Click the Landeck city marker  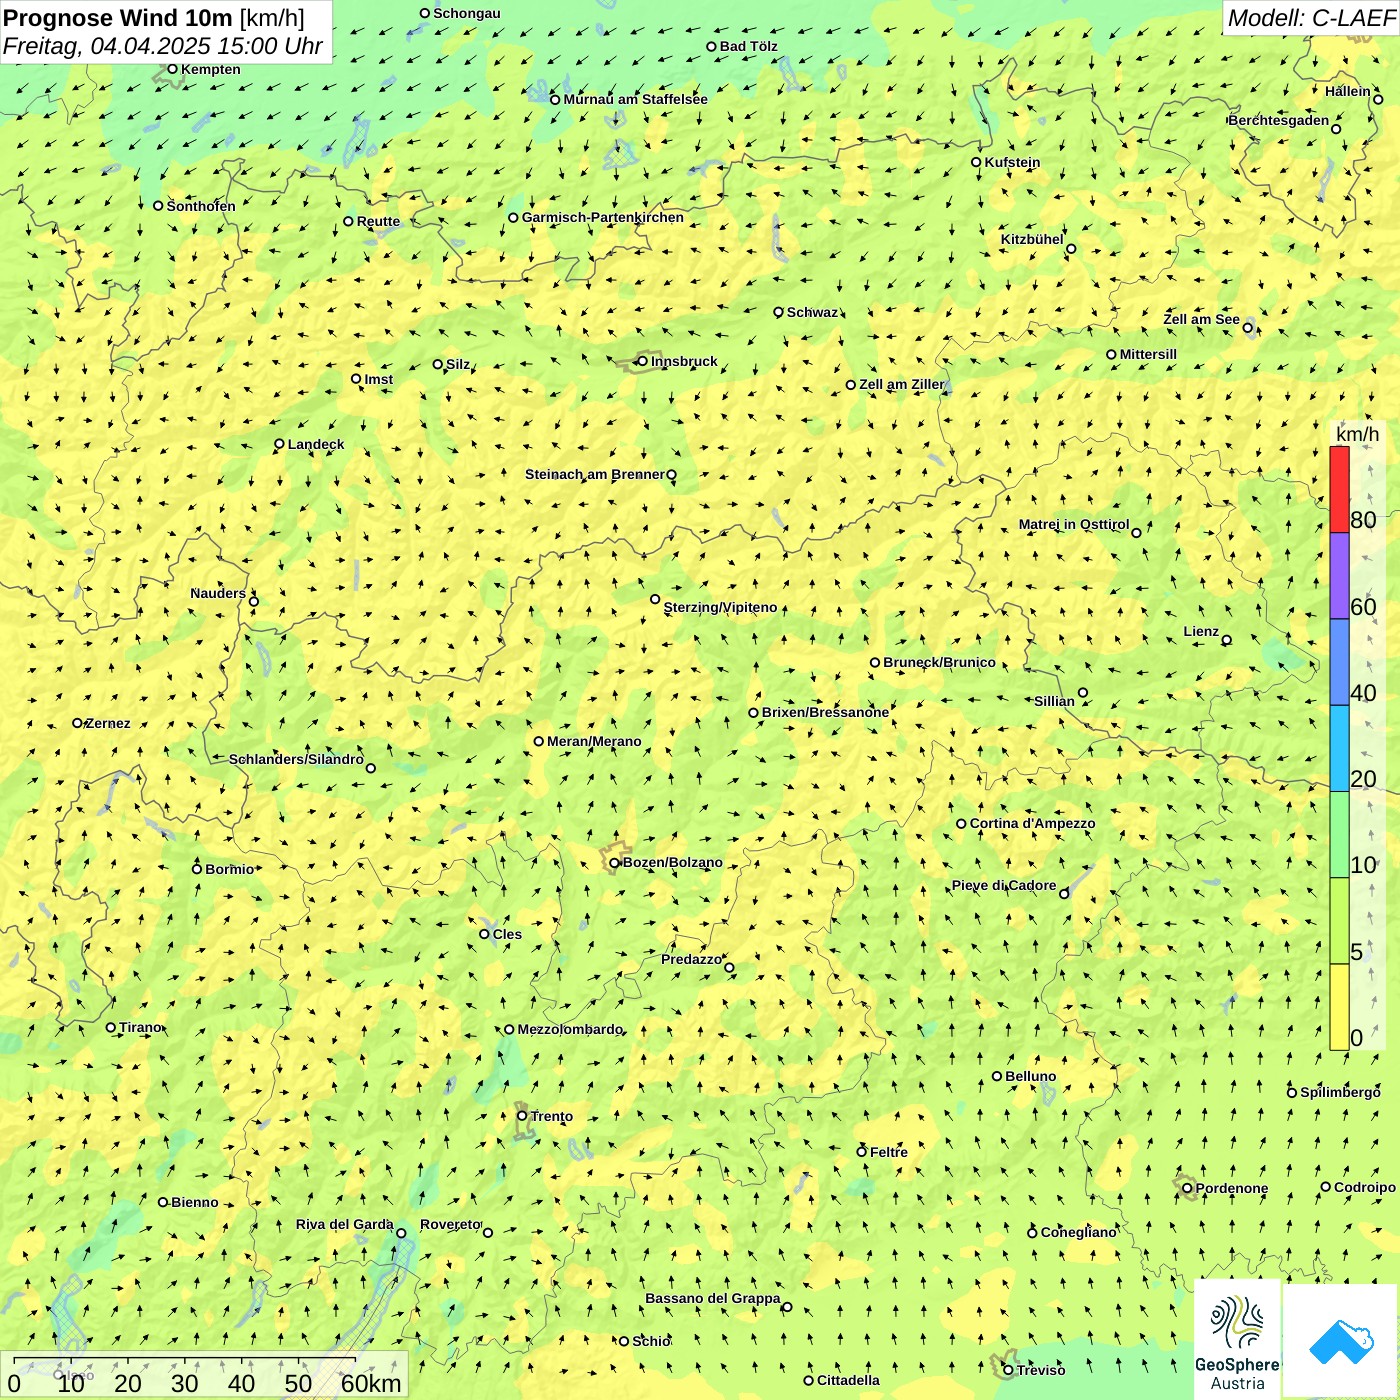280,444
